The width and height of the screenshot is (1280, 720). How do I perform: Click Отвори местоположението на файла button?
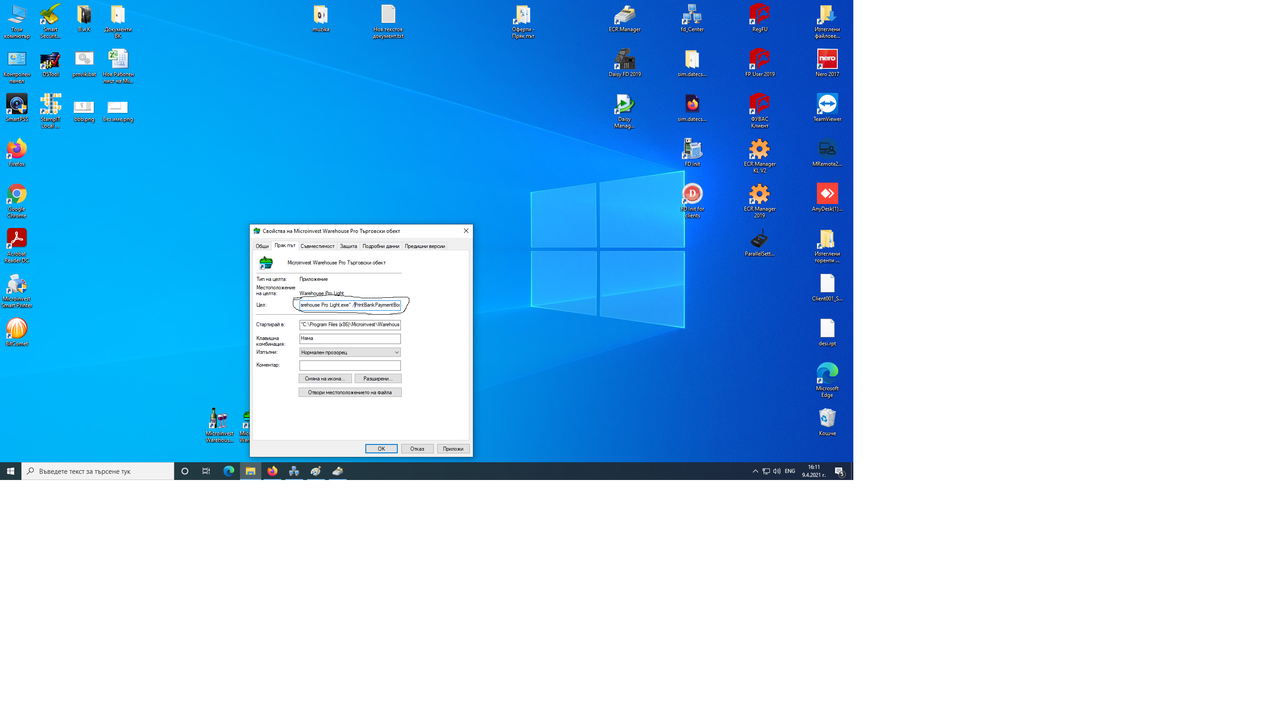pyautogui.click(x=350, y=392)
